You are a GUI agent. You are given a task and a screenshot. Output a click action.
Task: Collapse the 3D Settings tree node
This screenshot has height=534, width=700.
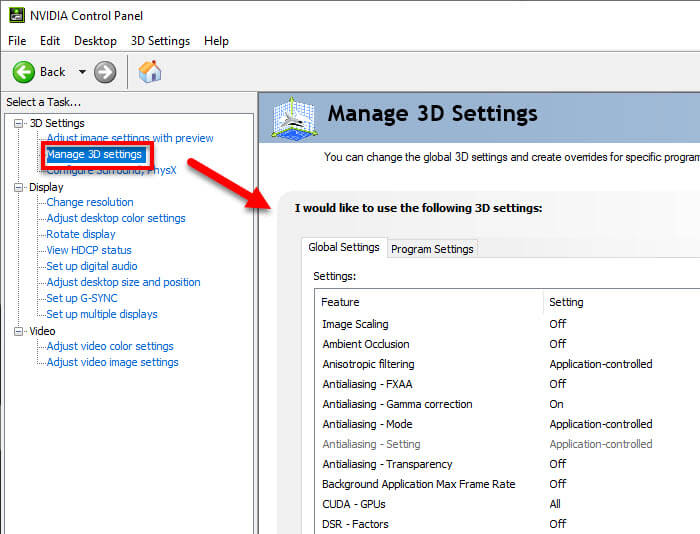tap(18, 123)
